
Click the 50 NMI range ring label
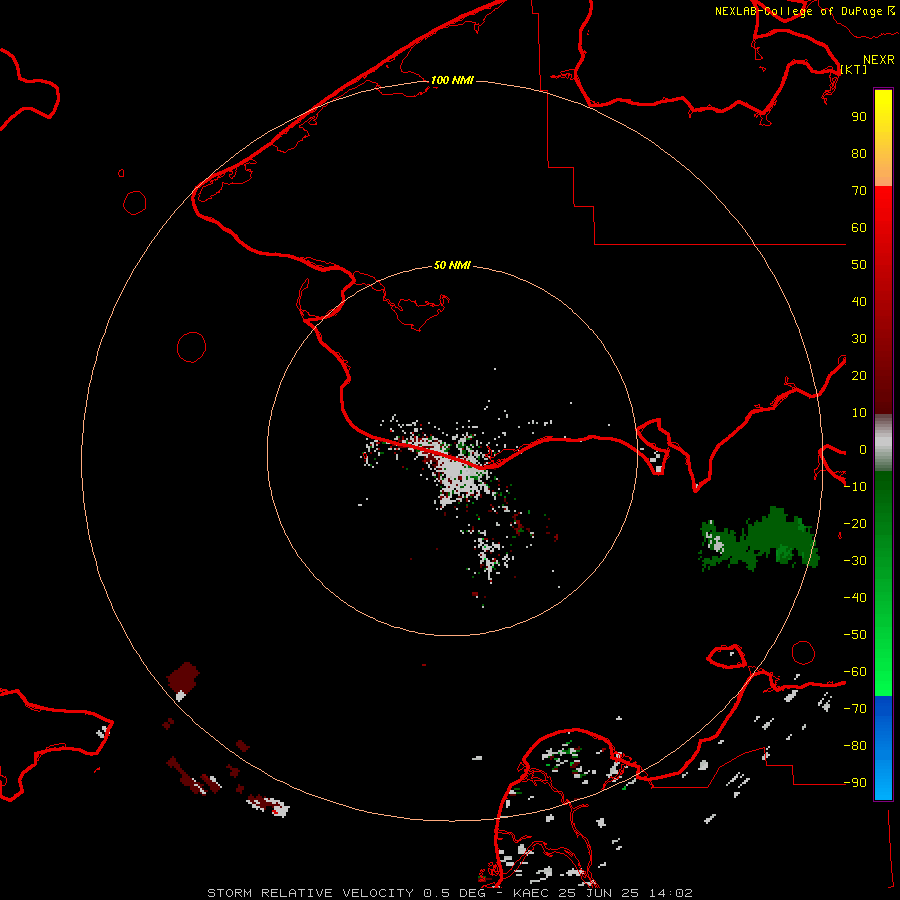point(452,265)
